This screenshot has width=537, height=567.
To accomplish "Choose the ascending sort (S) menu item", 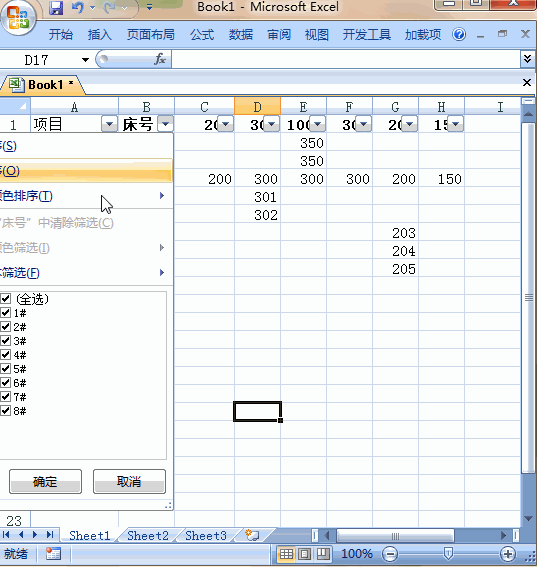I will pyautogui.click(x=86, y=146).
